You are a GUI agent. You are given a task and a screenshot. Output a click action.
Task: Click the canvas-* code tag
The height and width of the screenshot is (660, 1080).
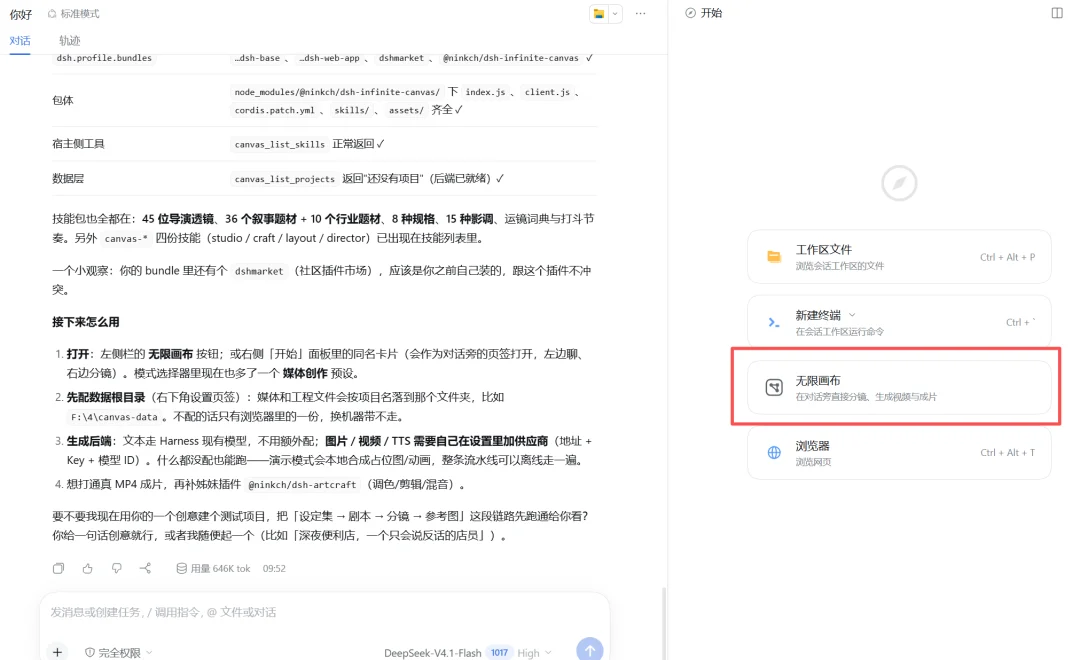click(125, 238)
